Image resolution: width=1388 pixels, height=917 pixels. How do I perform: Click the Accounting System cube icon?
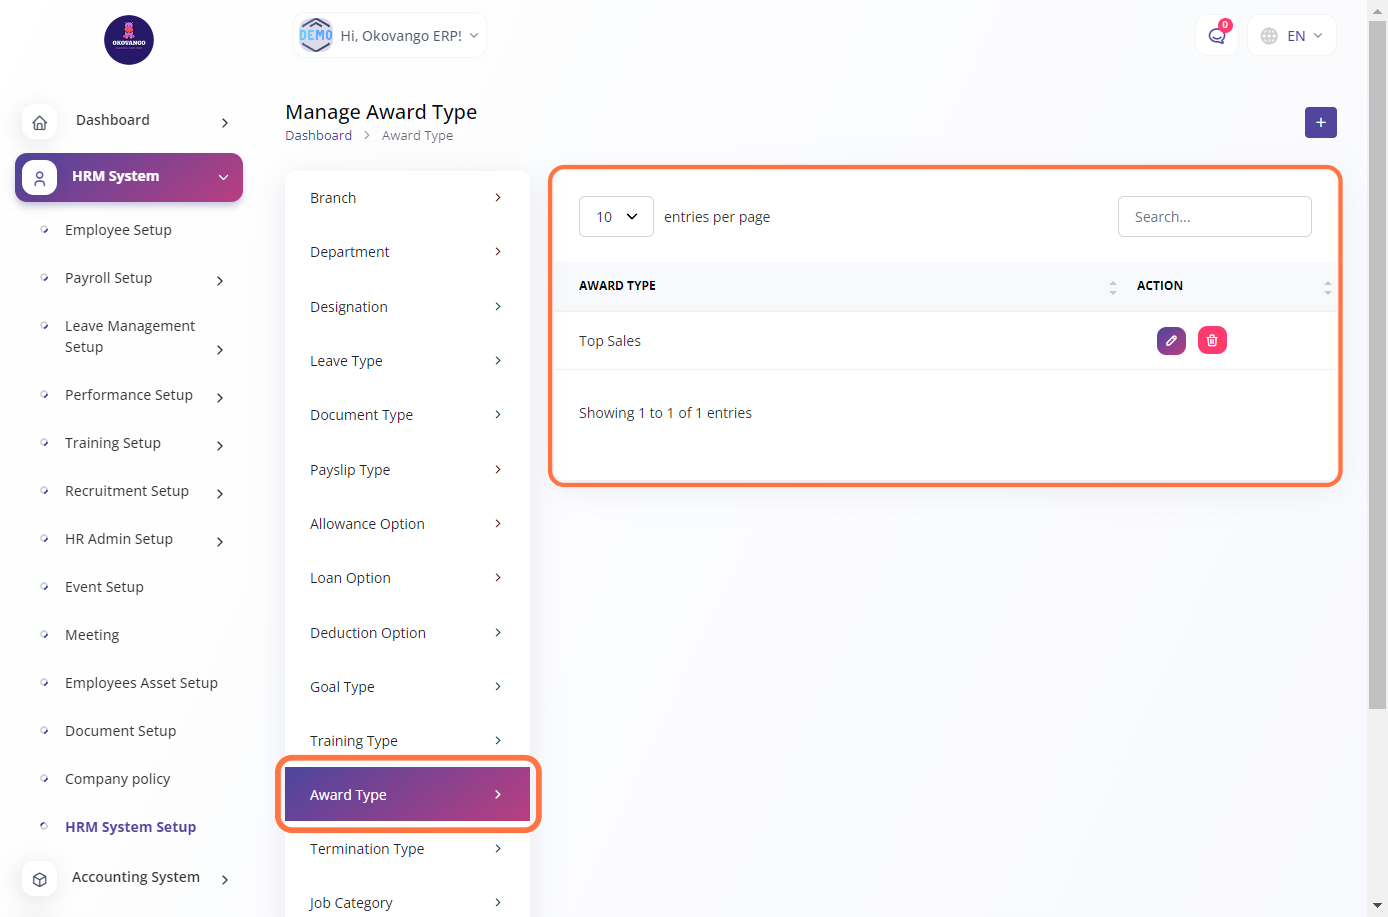40,879
